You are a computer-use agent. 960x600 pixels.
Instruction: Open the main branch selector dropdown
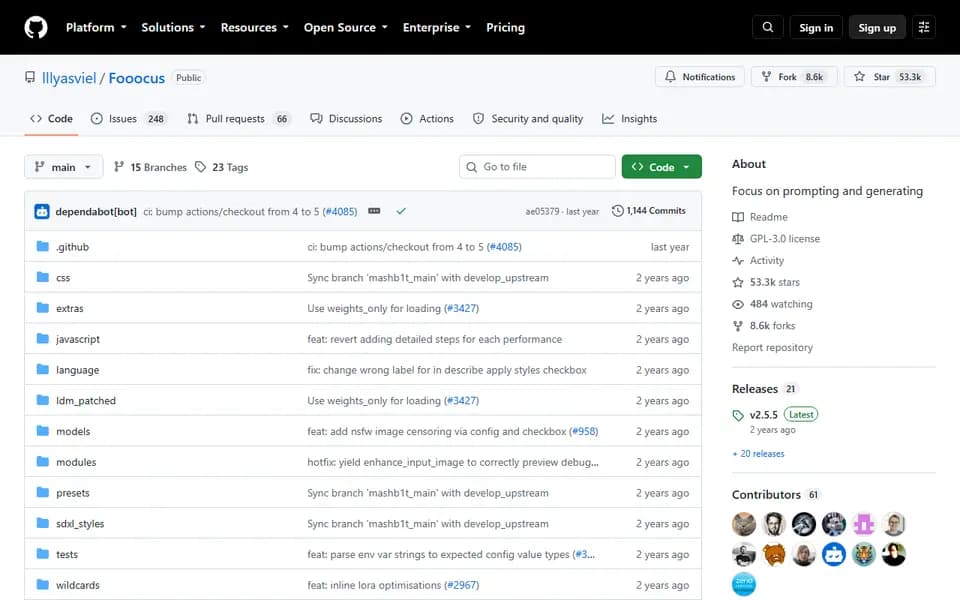pos(63,167)
